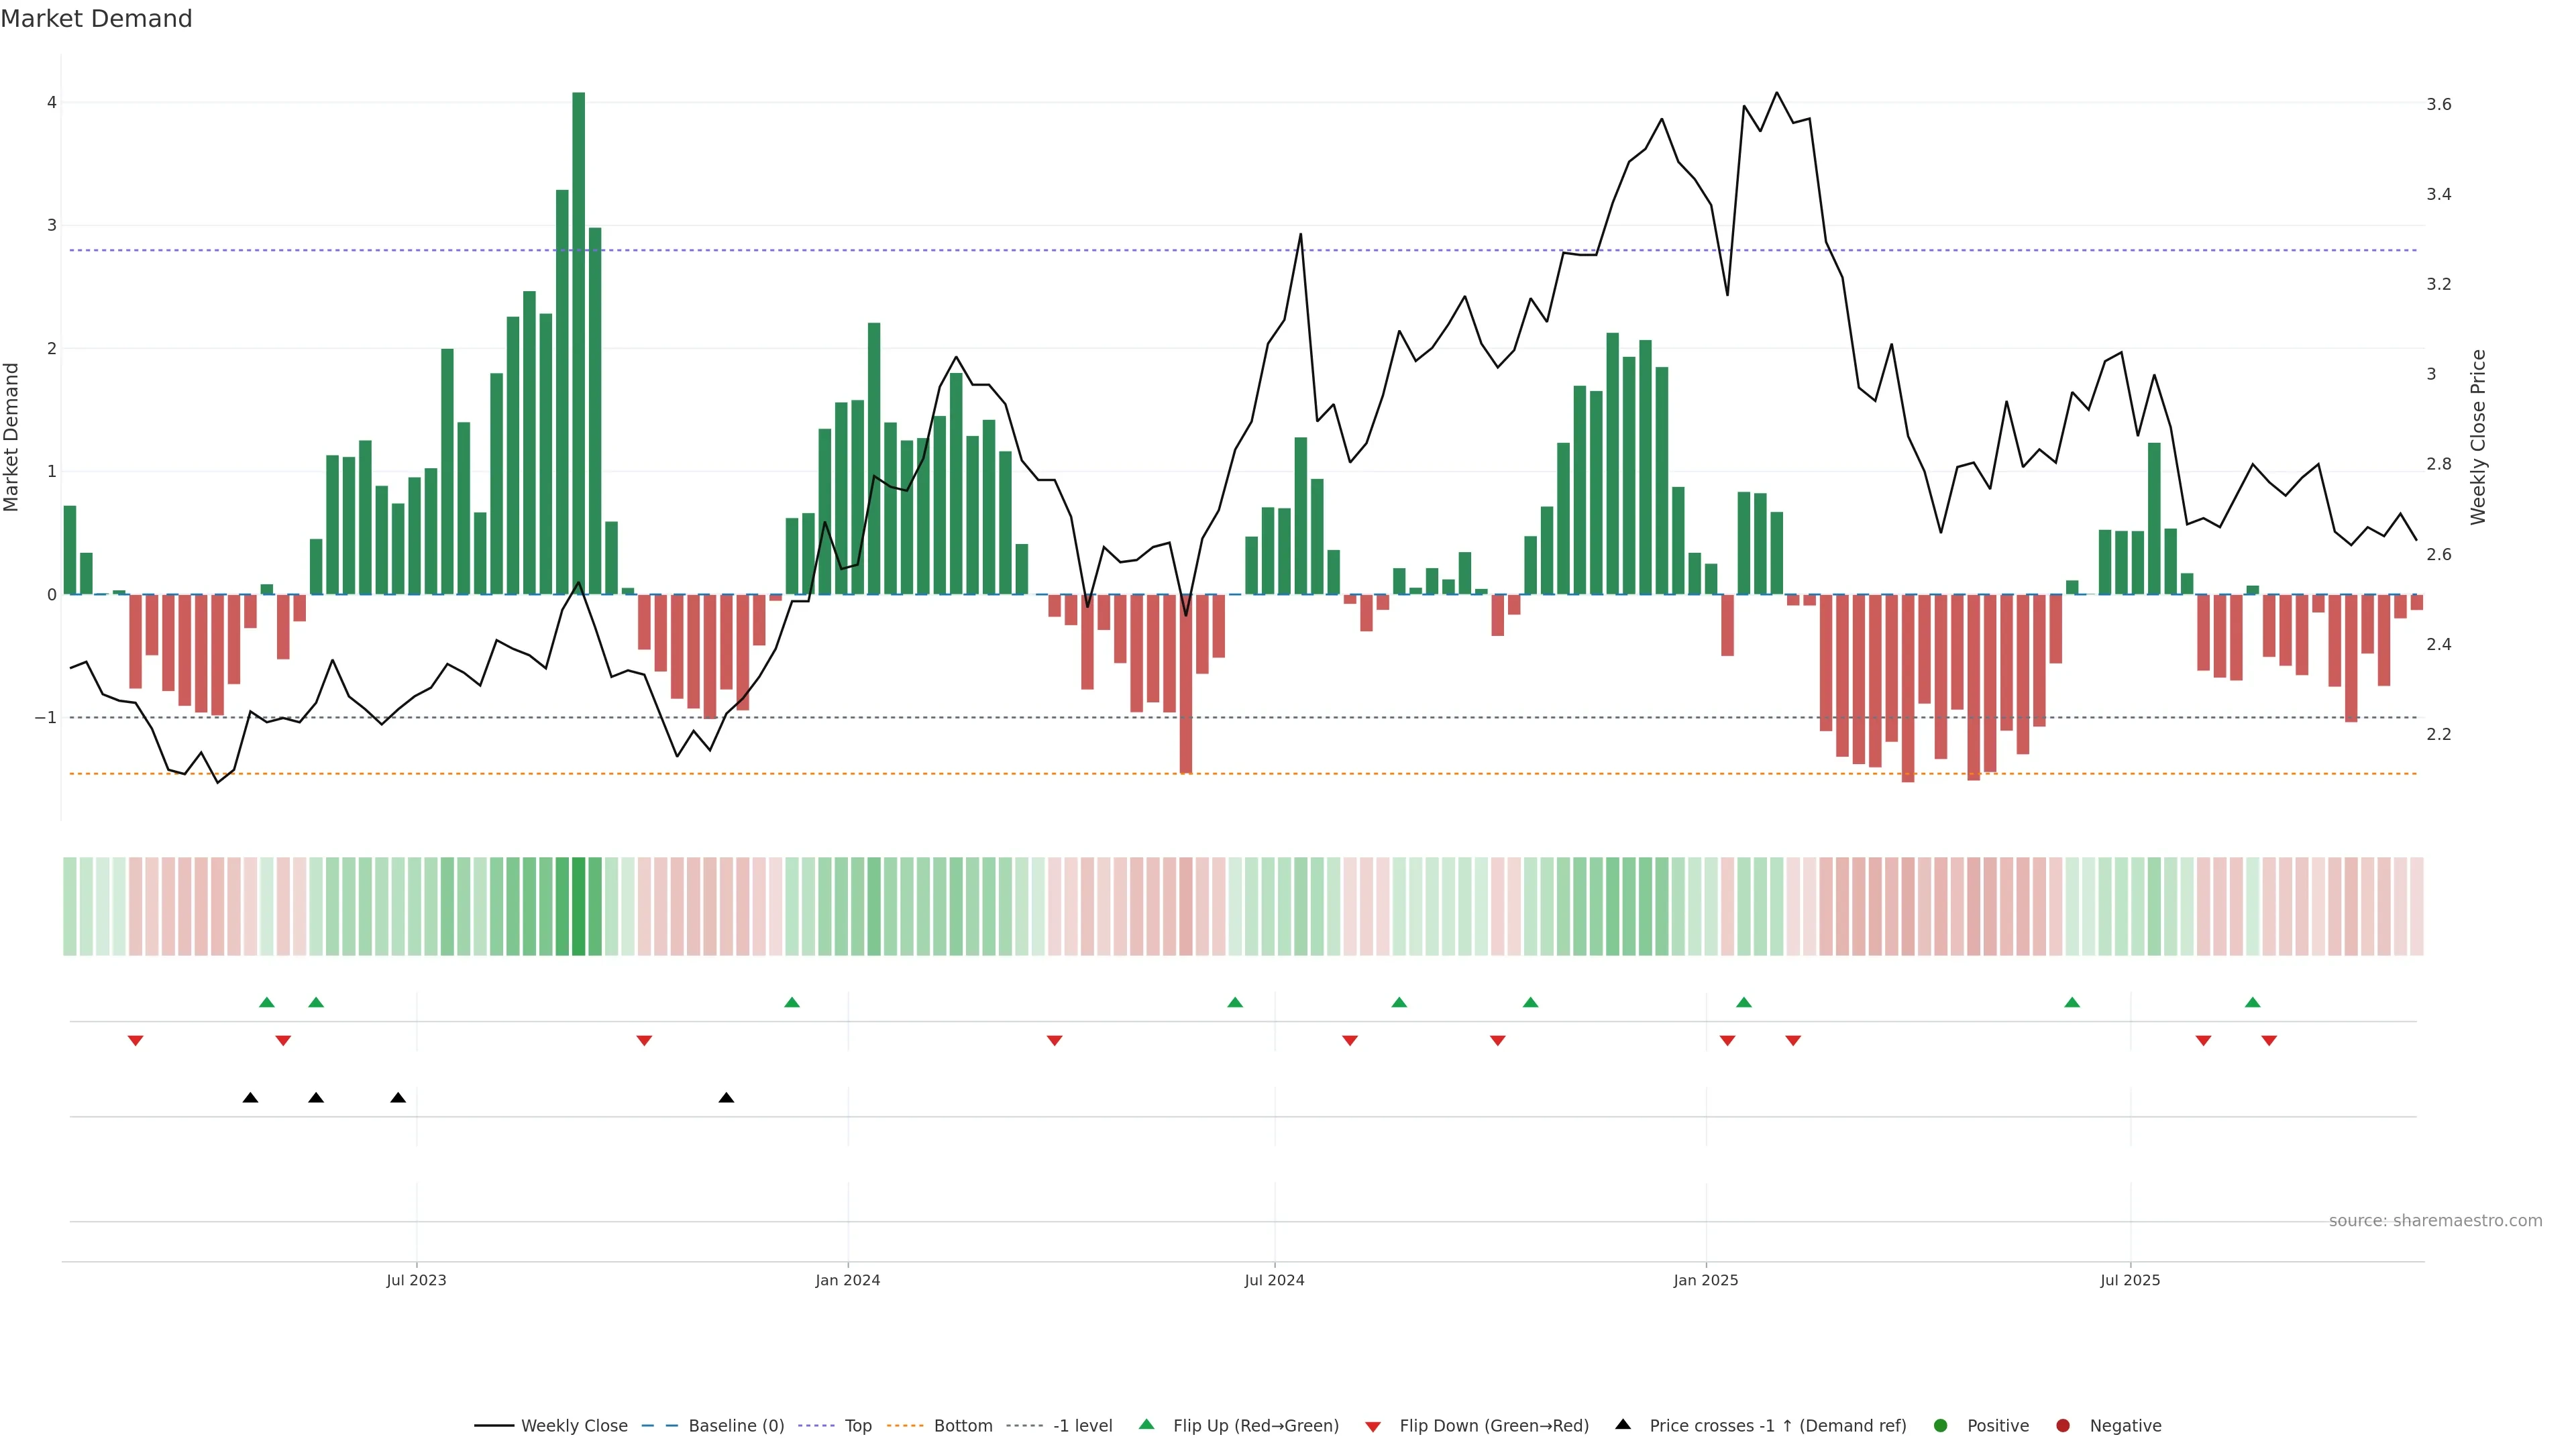Click the Jan 2024 x-axis label
The width and height of the screenshot is (2576, 1449).
(x=847, y=1280)
